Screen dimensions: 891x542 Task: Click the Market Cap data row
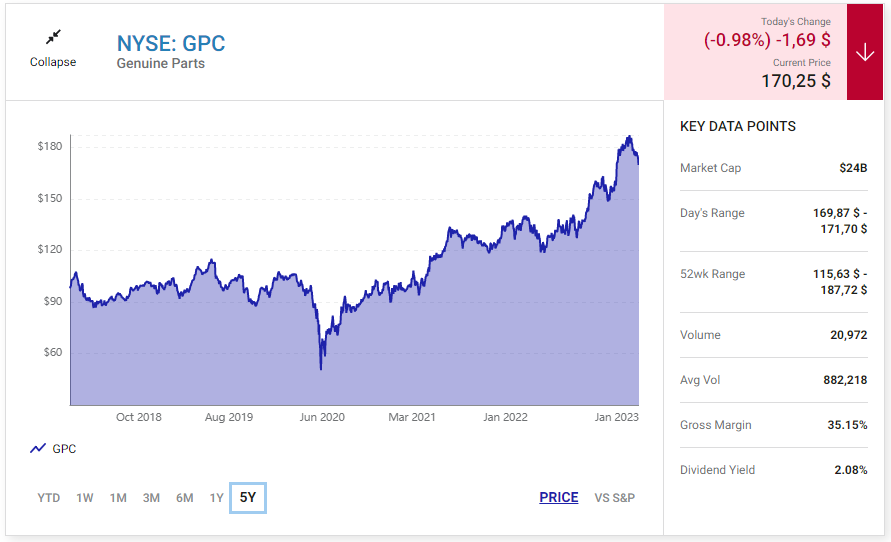coord(773,168)
